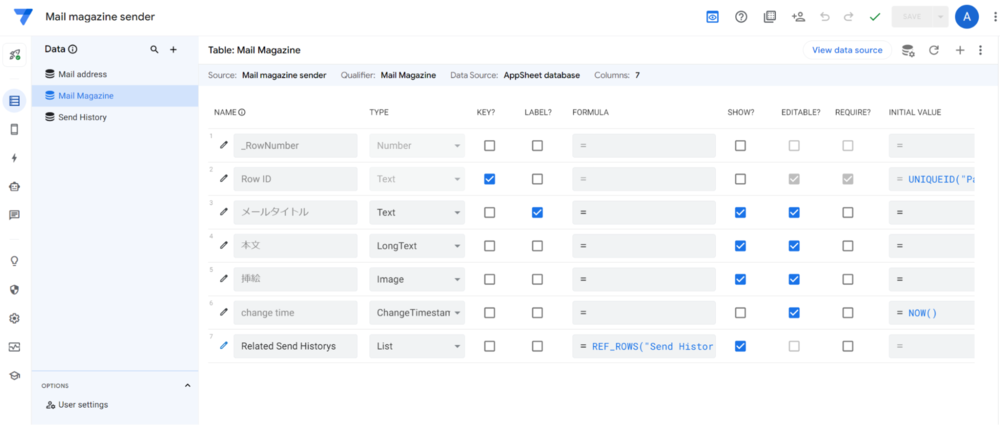1000x425 pixels.
Task: Open the preview app icon in top bar
Action: pyautogui.click(x=713, y=17)
